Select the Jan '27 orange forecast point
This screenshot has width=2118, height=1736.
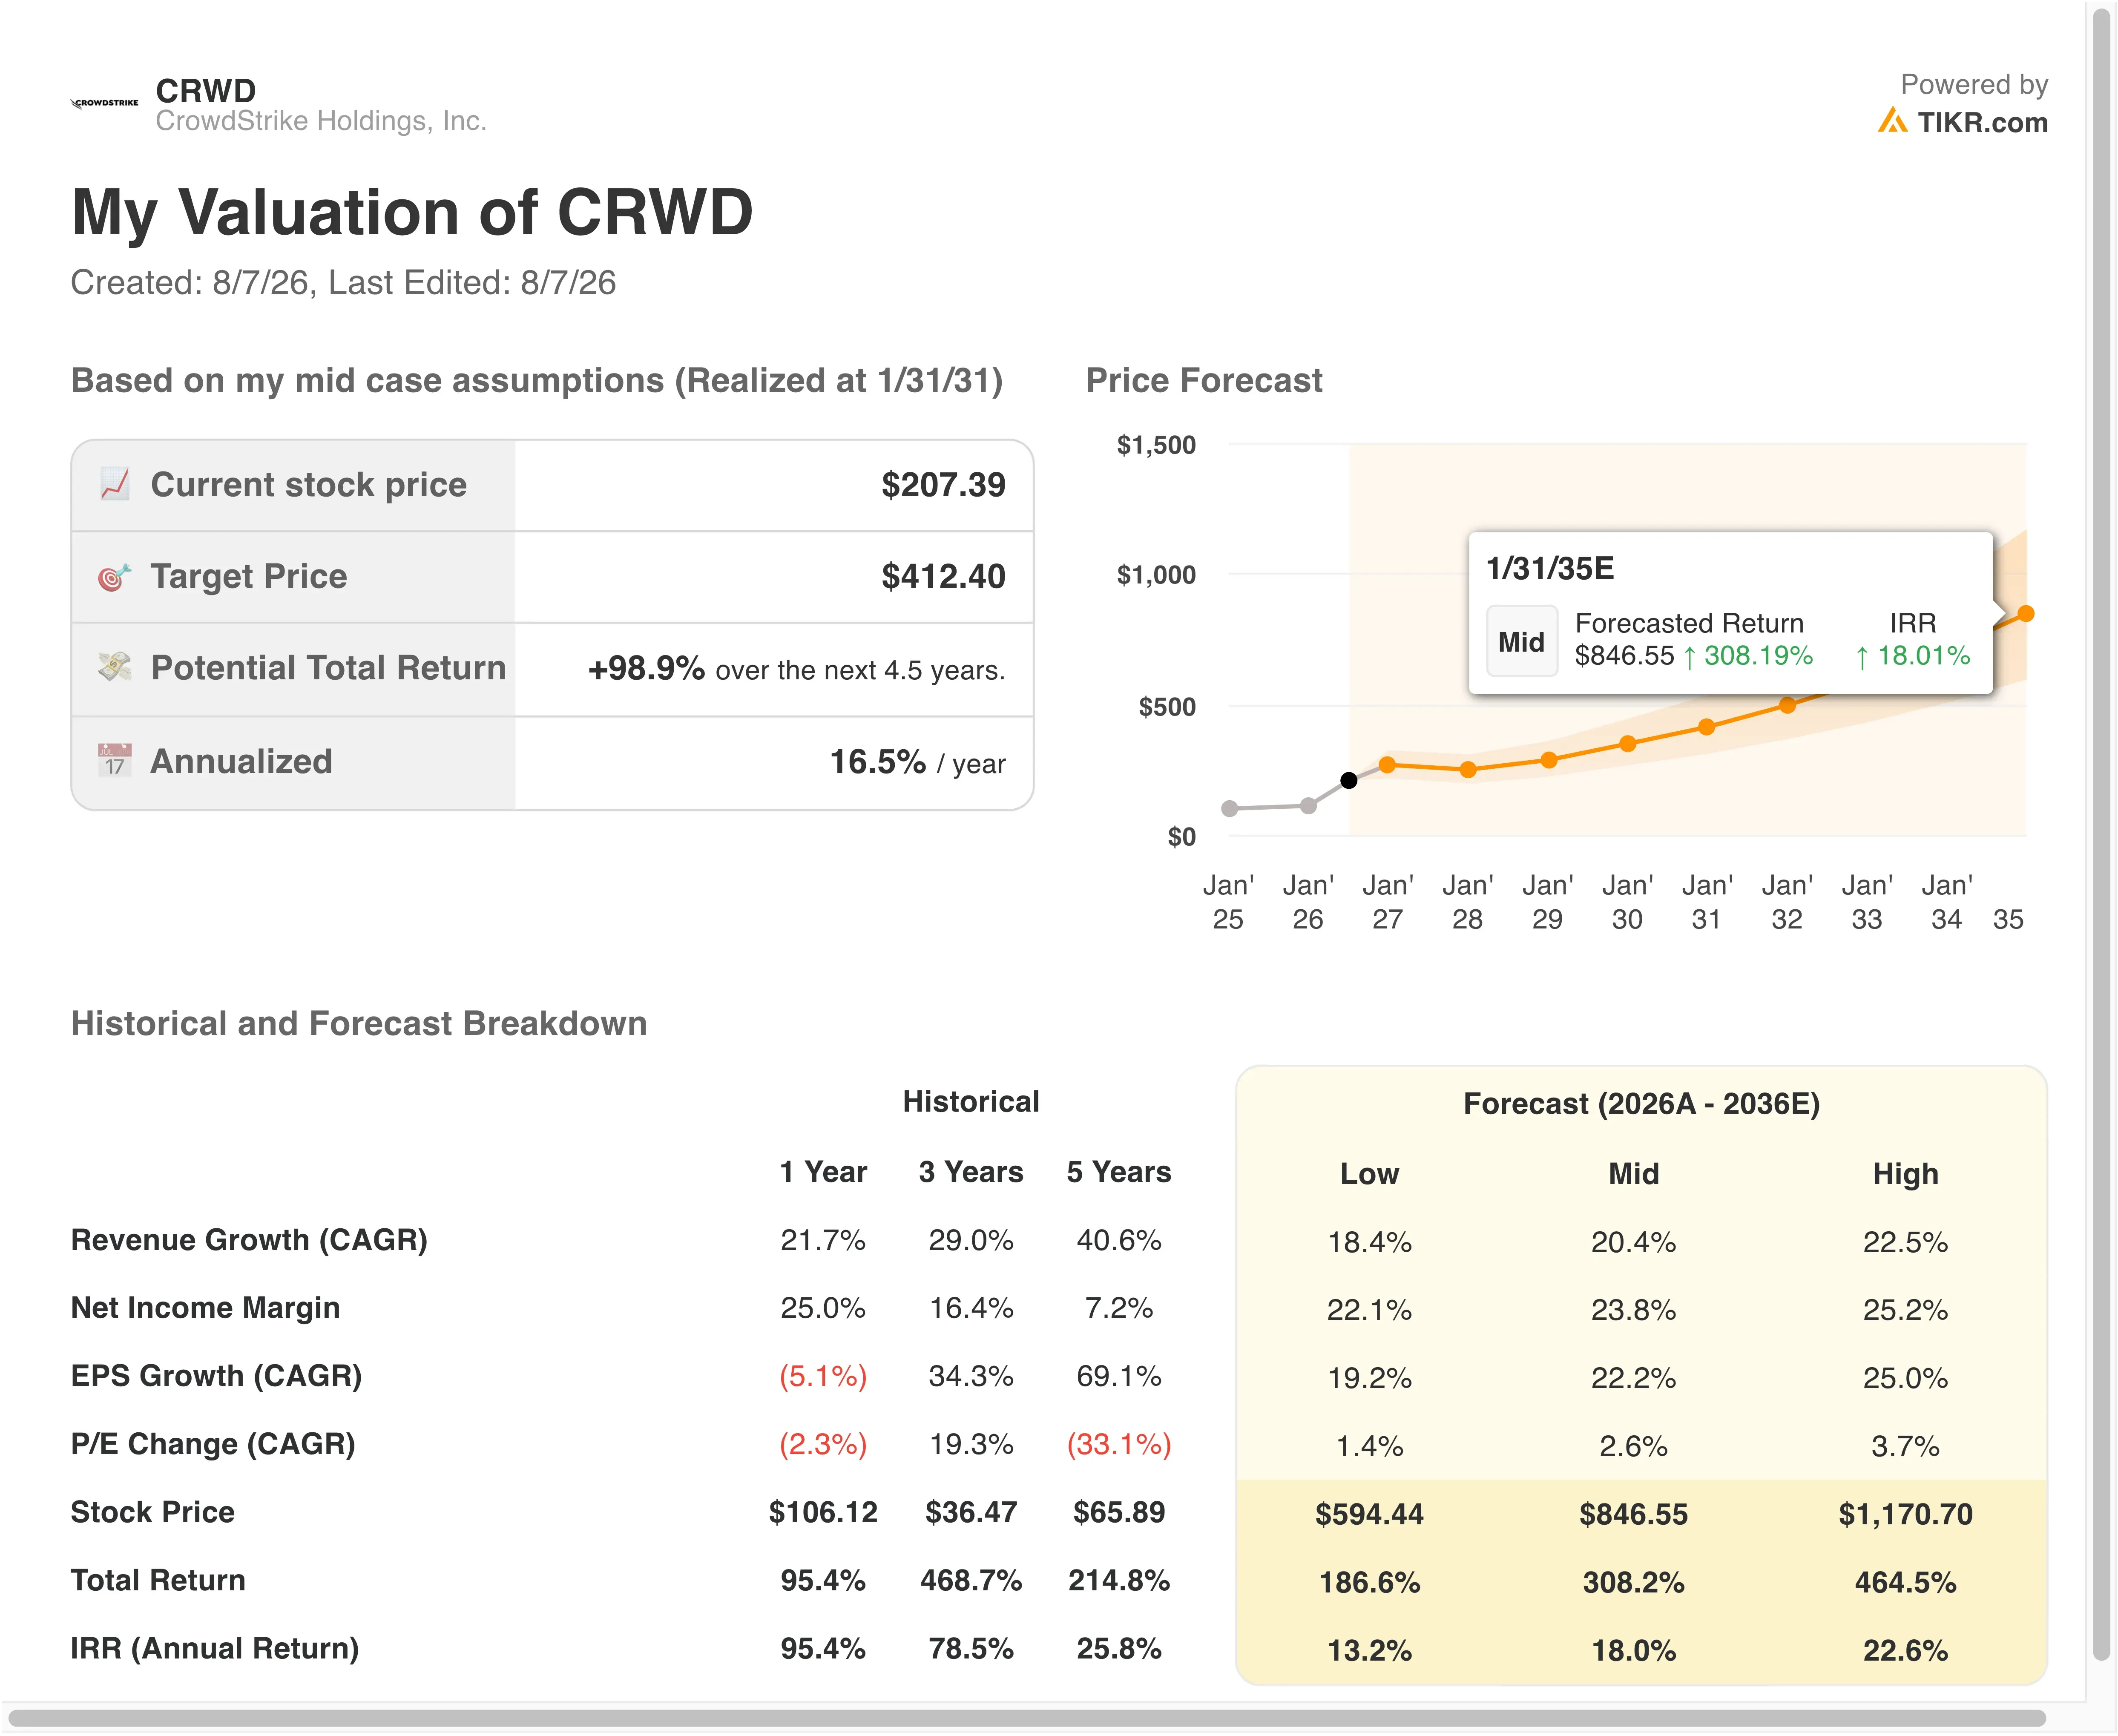coord(1387,765)
